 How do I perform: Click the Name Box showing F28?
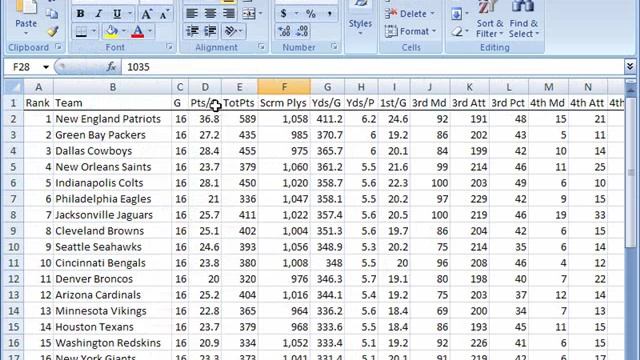pos(21,67)
